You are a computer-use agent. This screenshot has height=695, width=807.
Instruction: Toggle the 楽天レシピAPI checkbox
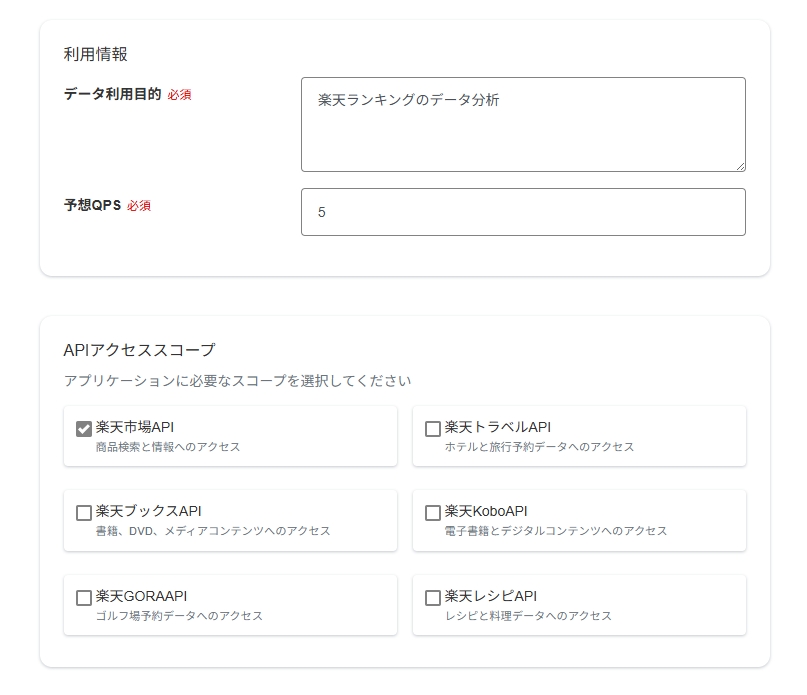433,597
